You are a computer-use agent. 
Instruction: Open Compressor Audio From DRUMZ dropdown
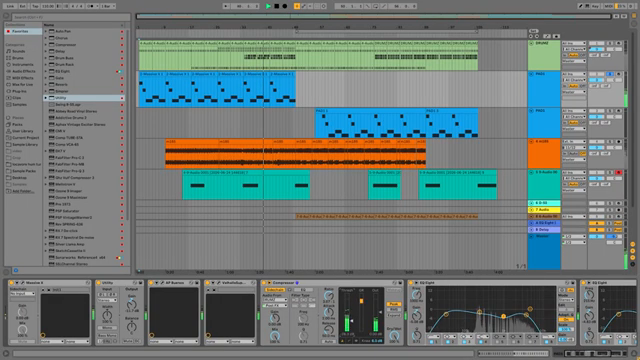point(274,300)
